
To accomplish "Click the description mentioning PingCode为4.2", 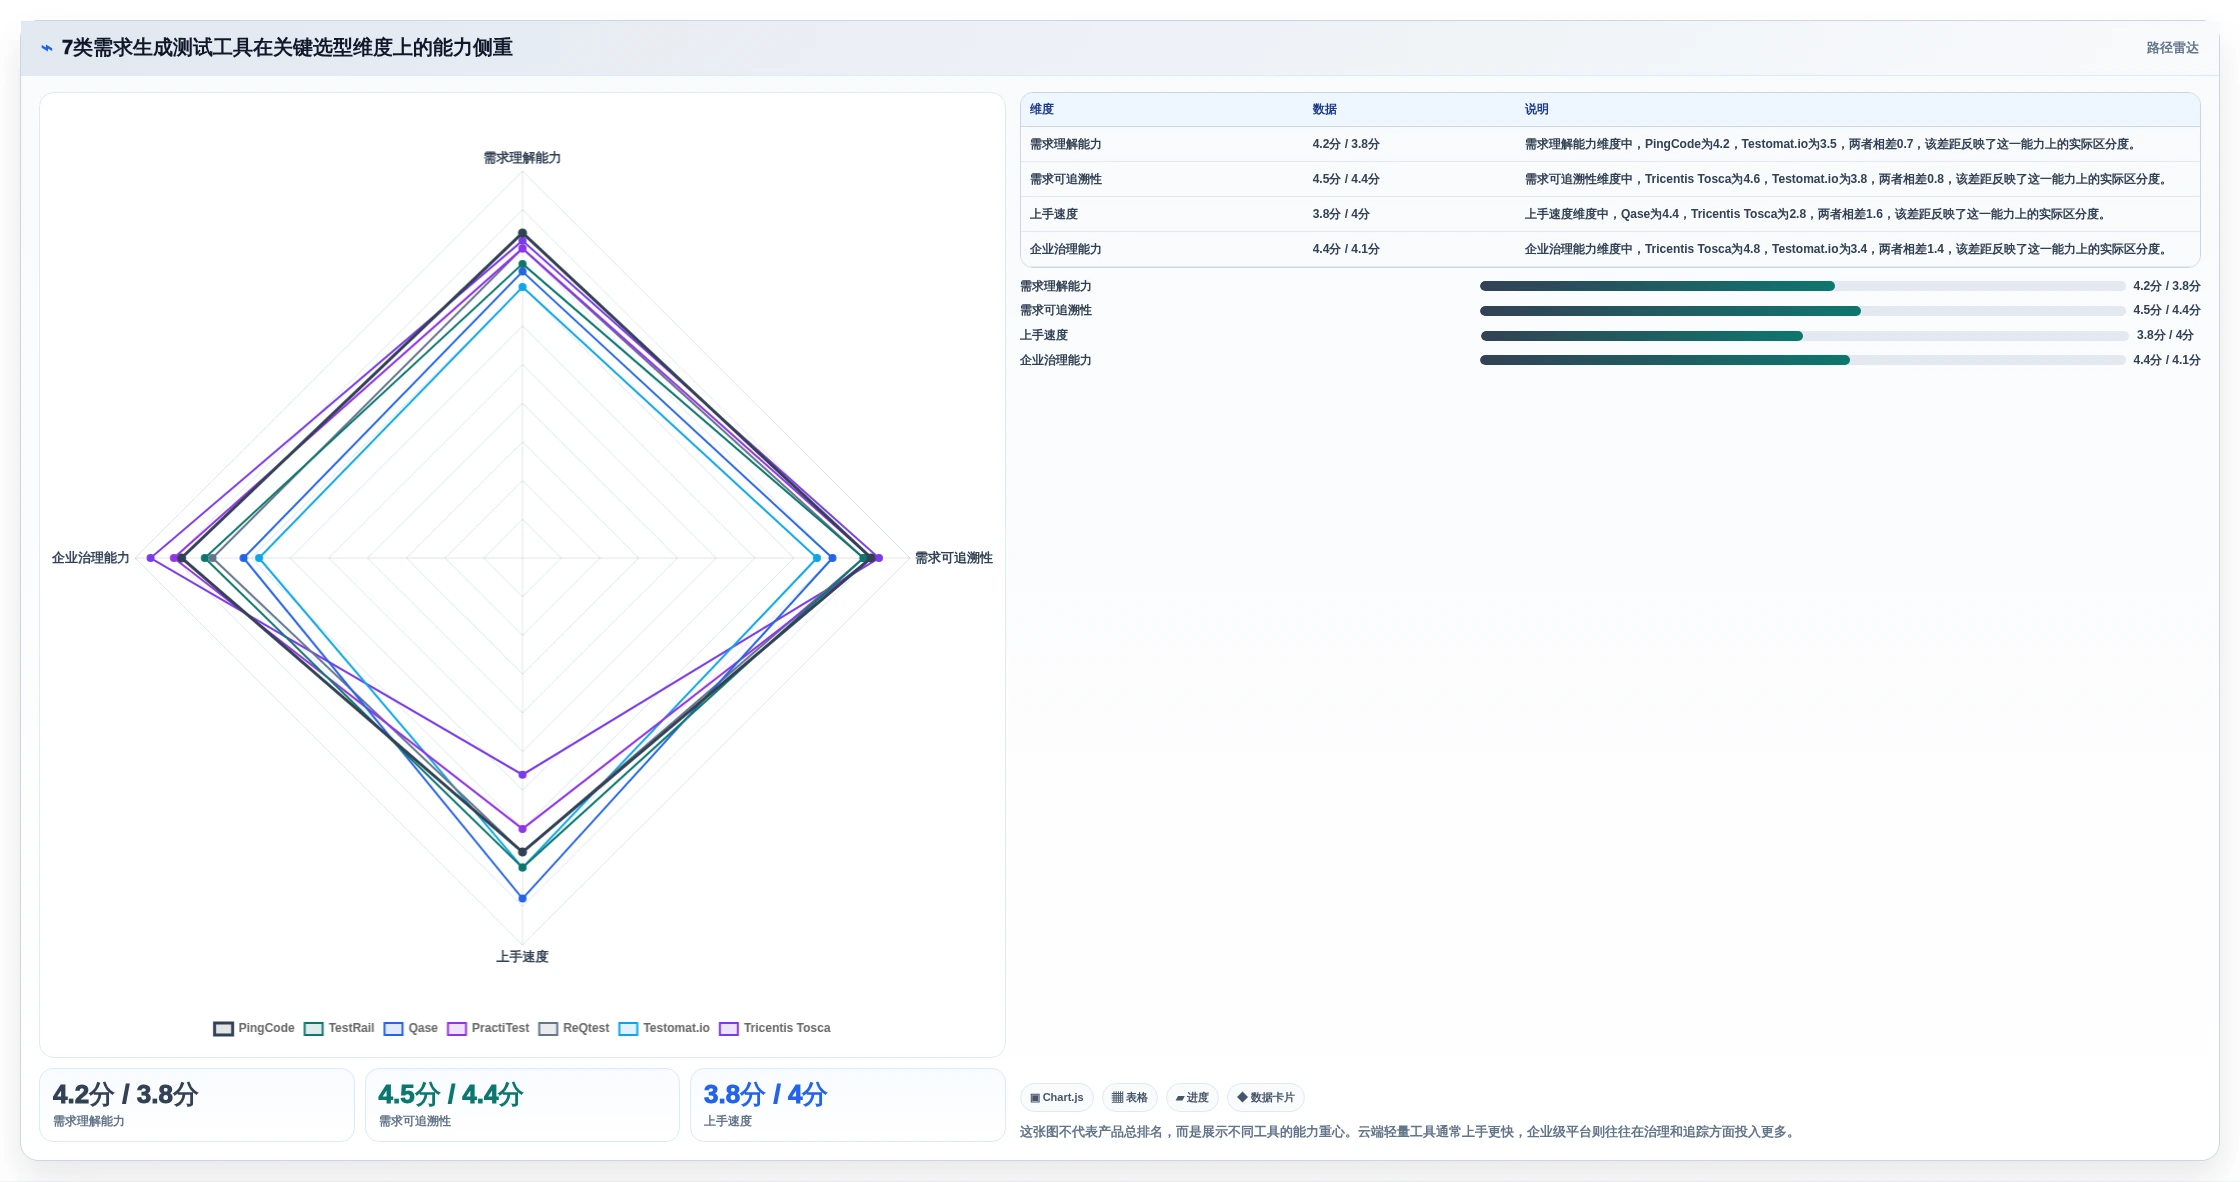I will point(1832,144).
